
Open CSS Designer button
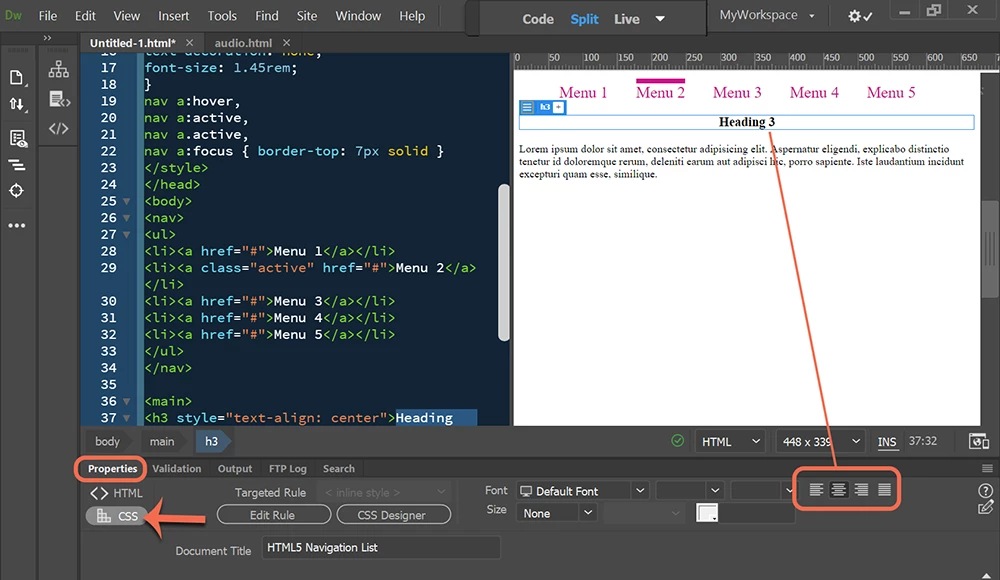click(393, 515)
